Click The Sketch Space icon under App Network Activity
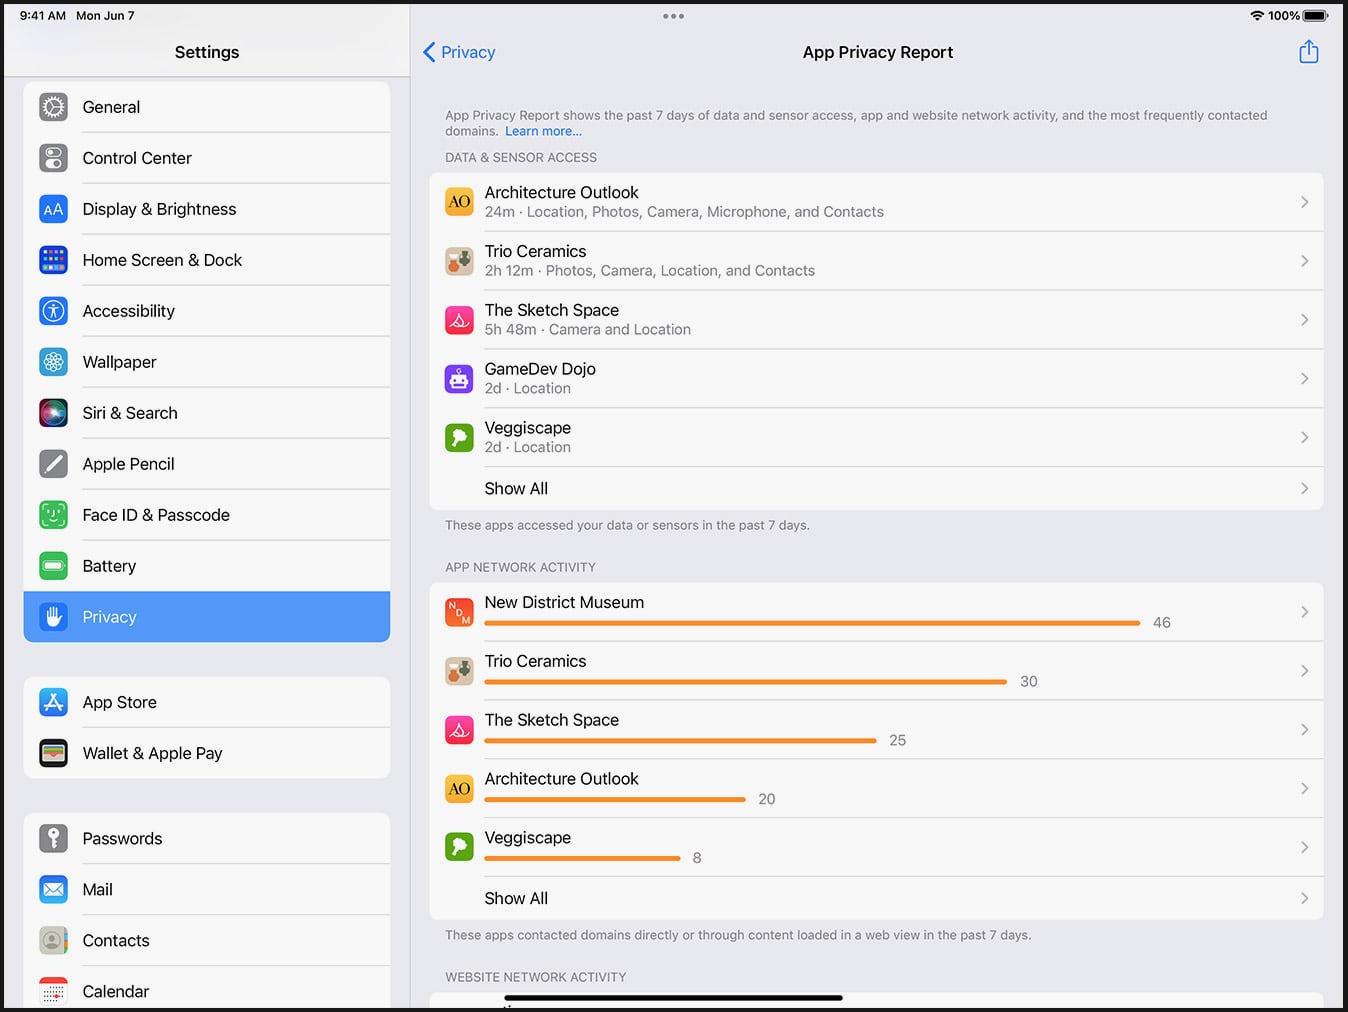The width and height of the screenshot is (1348, 1012). tap(459, 730)
